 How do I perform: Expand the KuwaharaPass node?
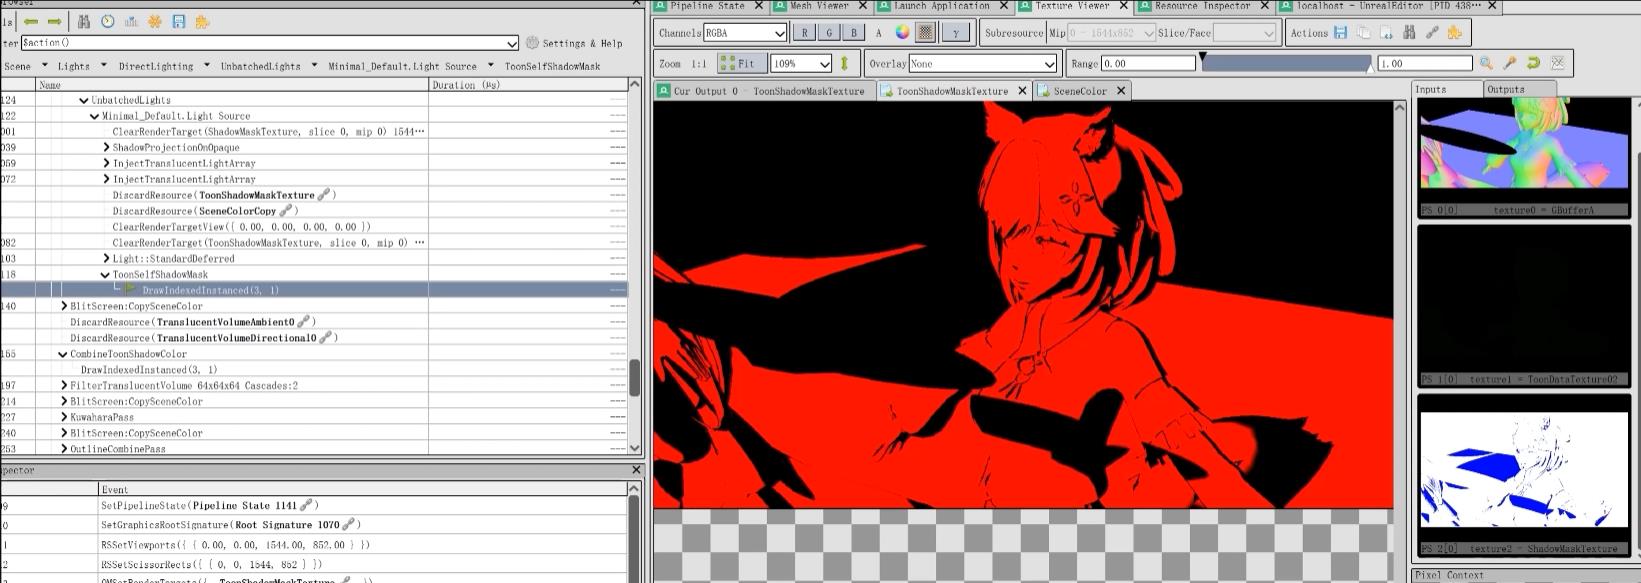(63, 417)
